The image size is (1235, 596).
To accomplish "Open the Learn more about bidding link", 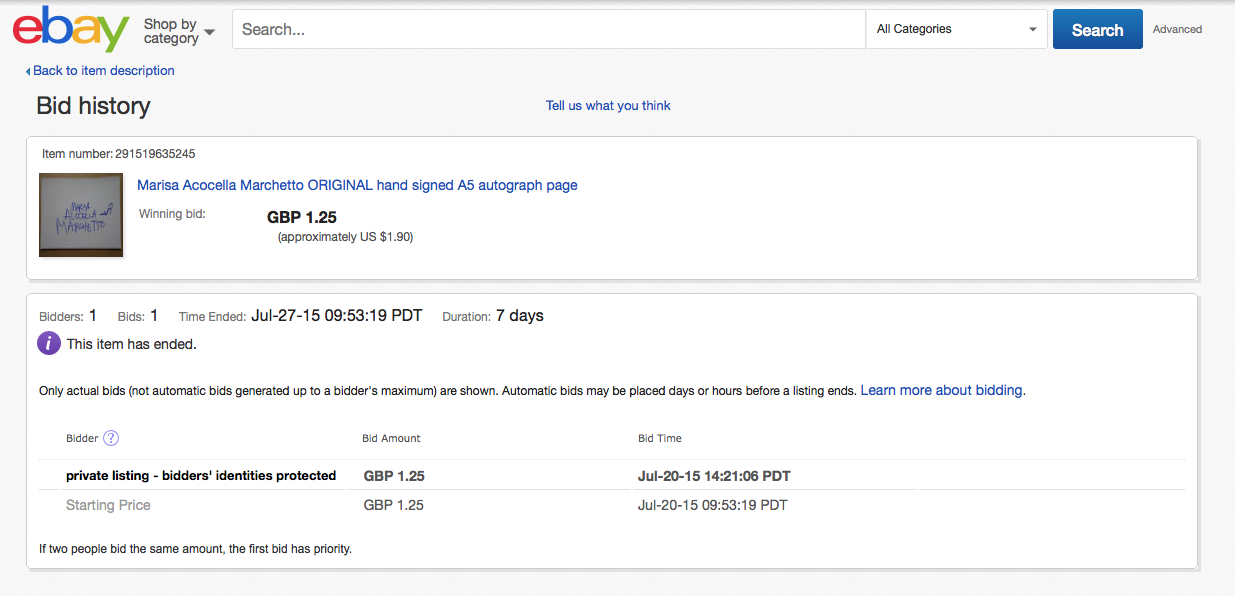I will [943, 390].
